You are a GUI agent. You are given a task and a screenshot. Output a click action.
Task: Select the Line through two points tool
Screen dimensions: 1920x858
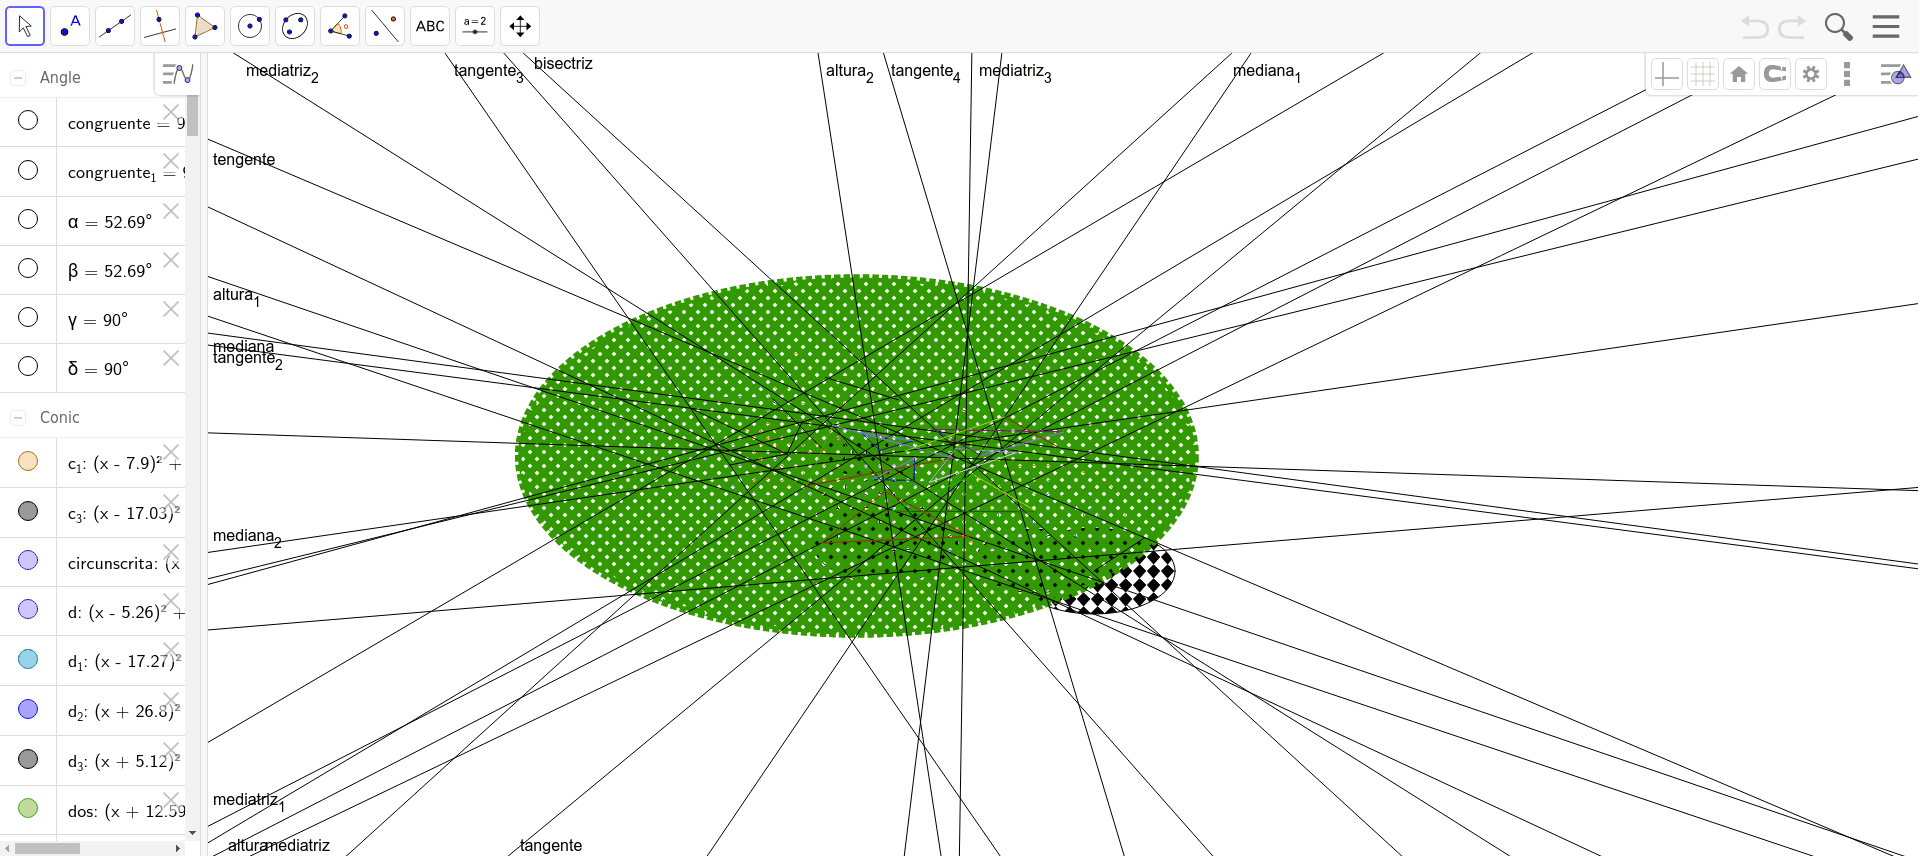[115, 26]
